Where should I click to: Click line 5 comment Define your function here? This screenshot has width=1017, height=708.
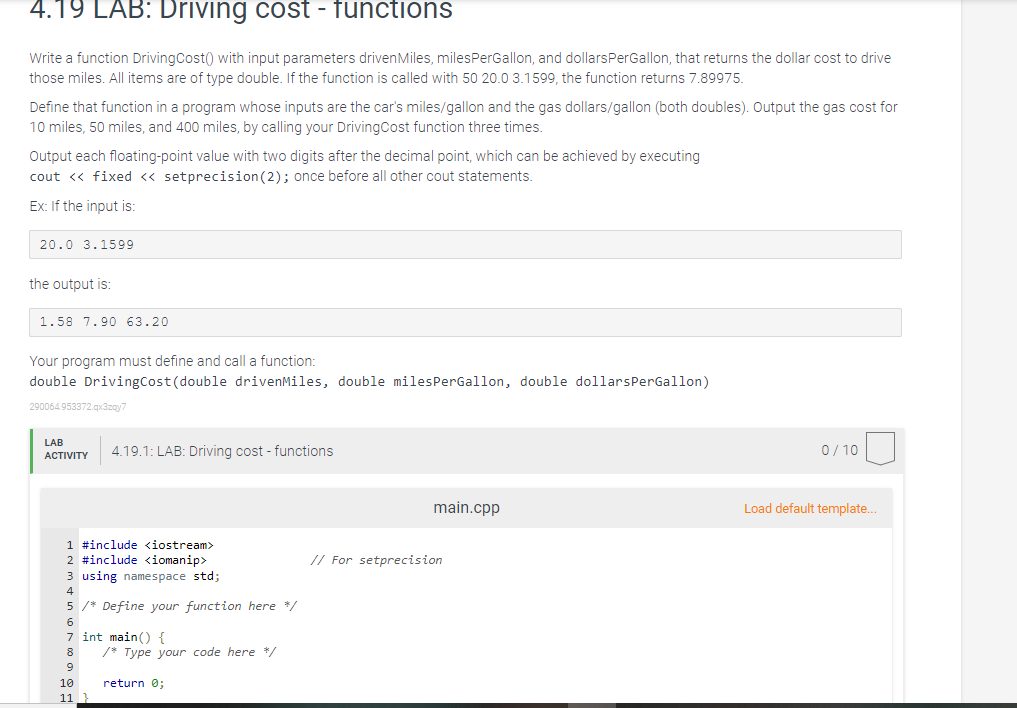click(x=188, y=605)
